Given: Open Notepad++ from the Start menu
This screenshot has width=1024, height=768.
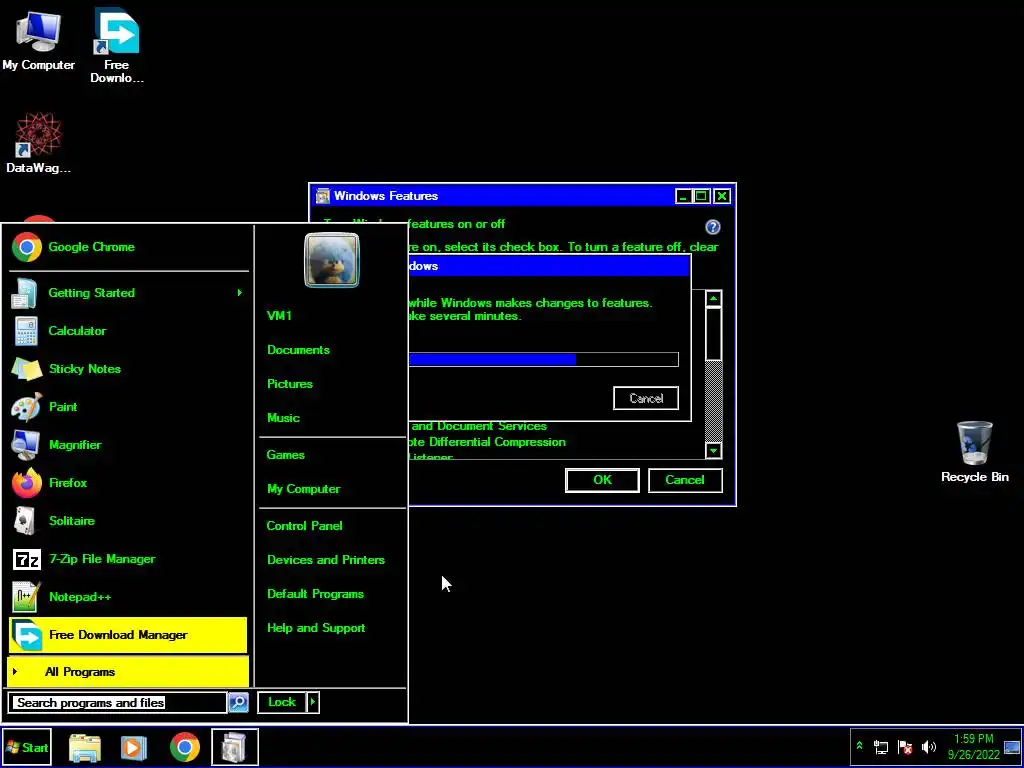Looking at the screenshot, I should (129, 597).
